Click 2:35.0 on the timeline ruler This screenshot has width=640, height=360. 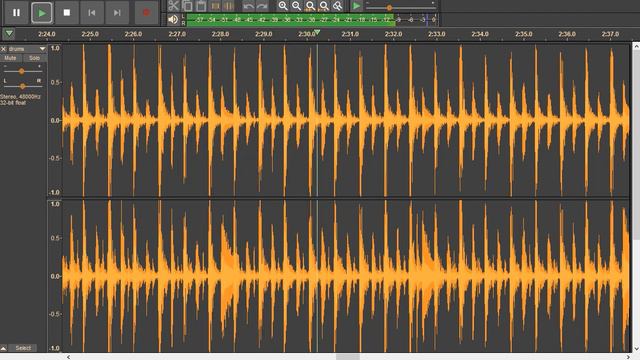tap(523, 34)
